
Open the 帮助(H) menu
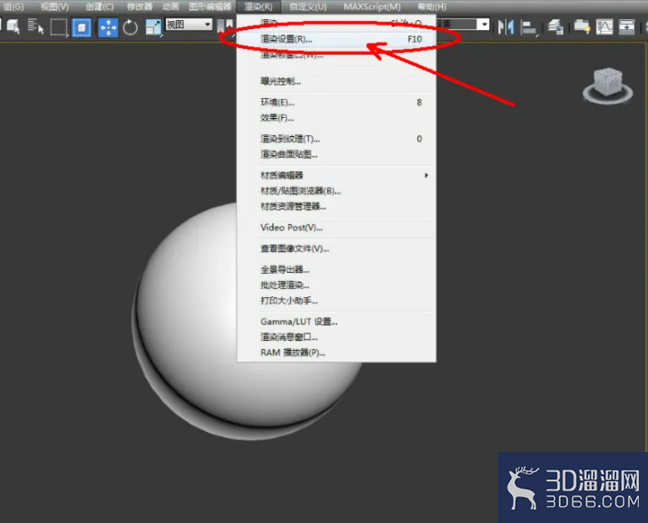point(432,7)
